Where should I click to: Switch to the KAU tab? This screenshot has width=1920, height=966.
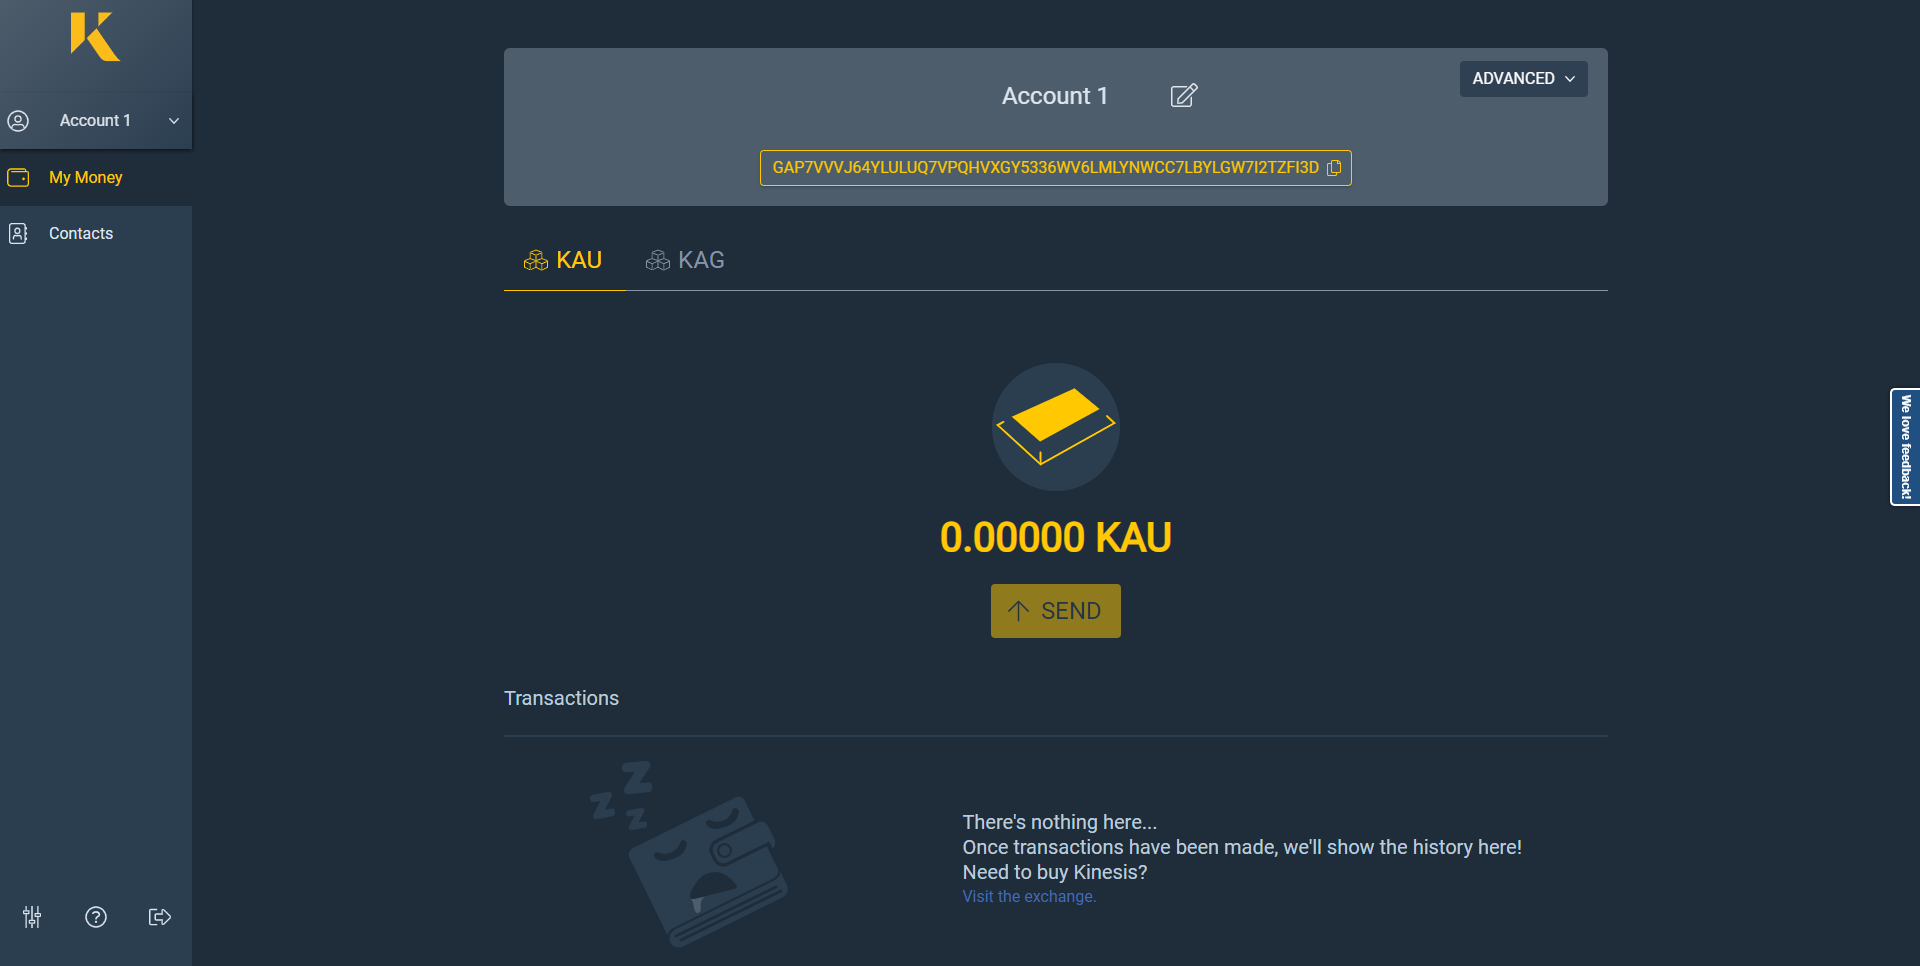point(564,261)
